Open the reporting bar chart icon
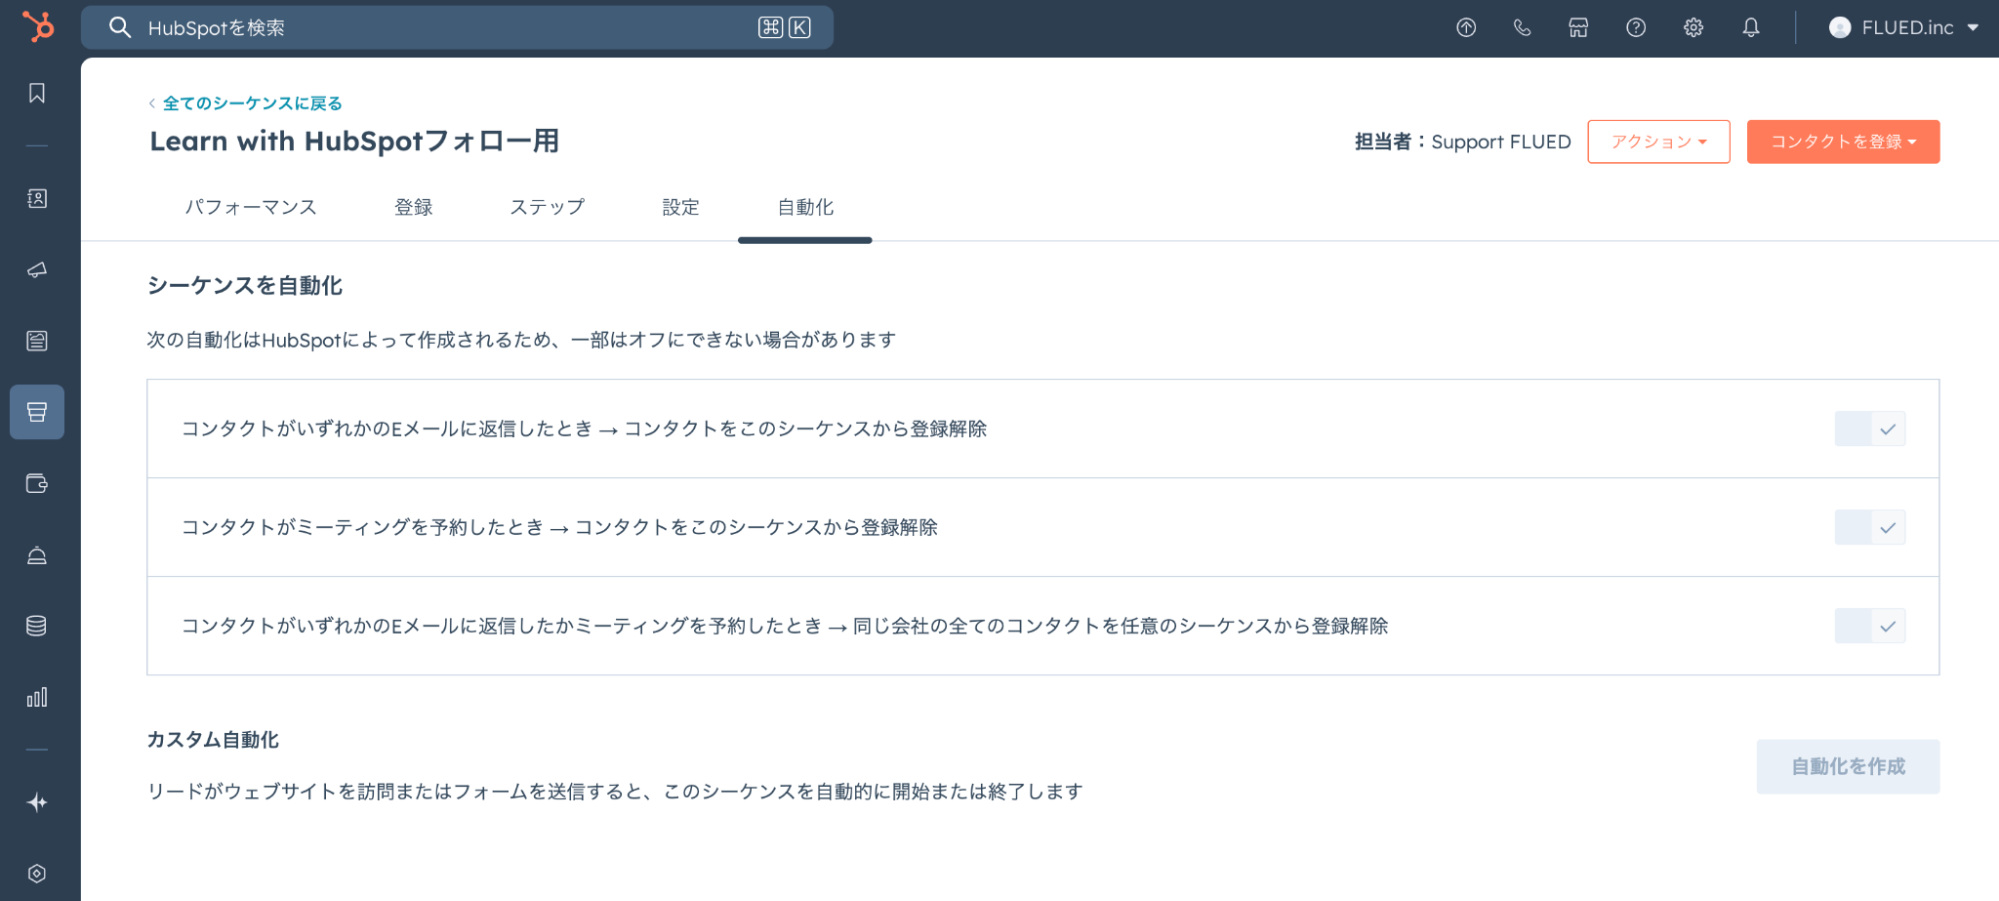 [37, 697]
